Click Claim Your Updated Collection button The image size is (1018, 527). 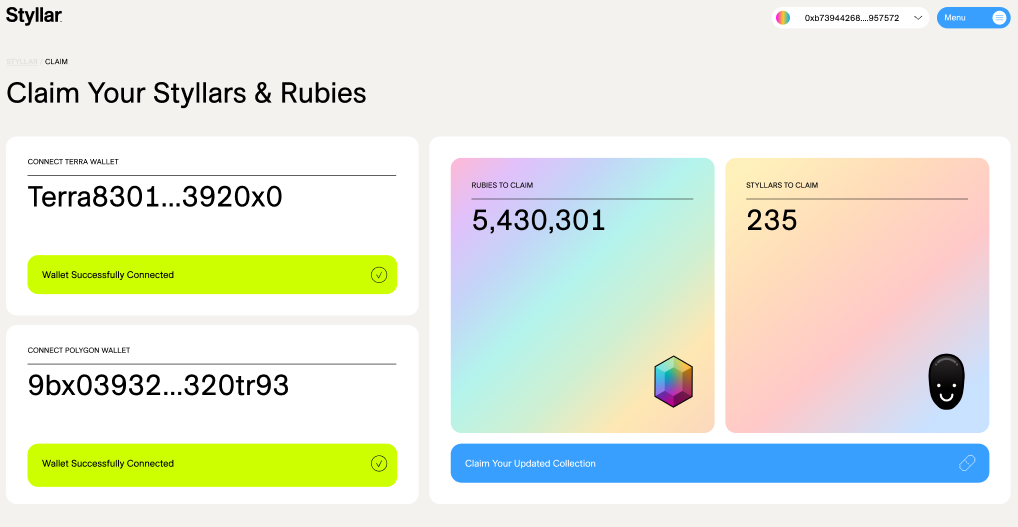coord(720,463)
